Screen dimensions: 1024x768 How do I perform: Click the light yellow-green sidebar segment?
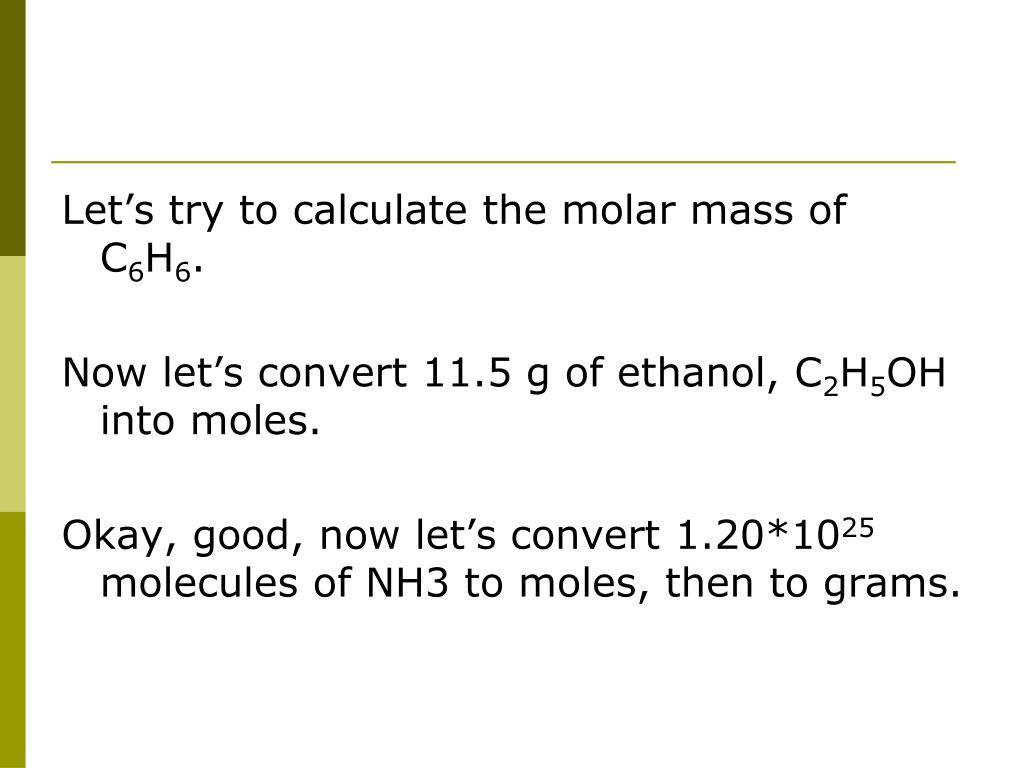click(12, 384)
